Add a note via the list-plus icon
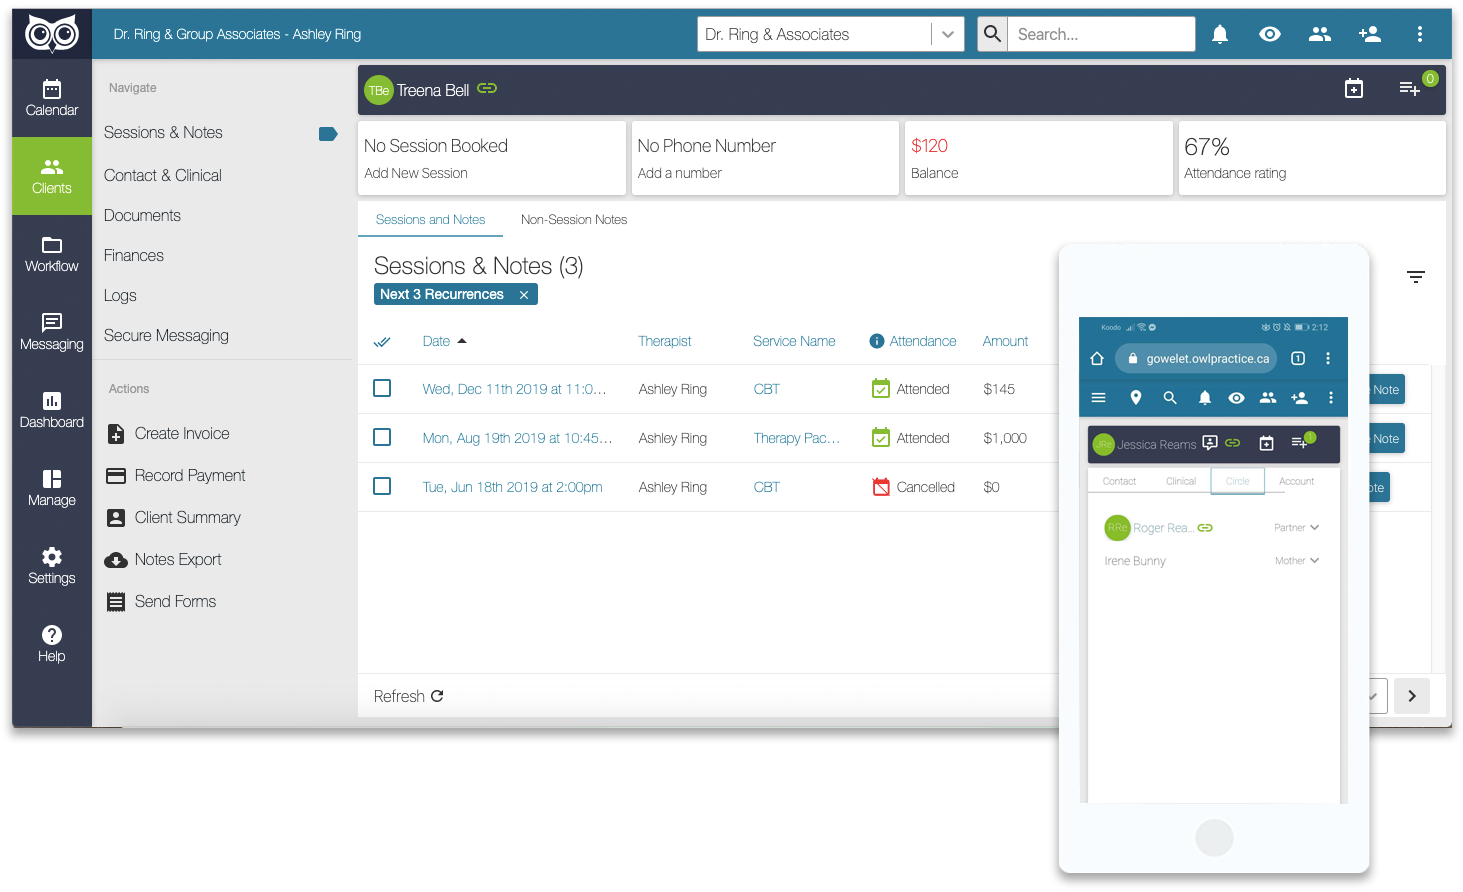Image resolution: width=1463 pixels, height=892 pixels. point(1410,89)
